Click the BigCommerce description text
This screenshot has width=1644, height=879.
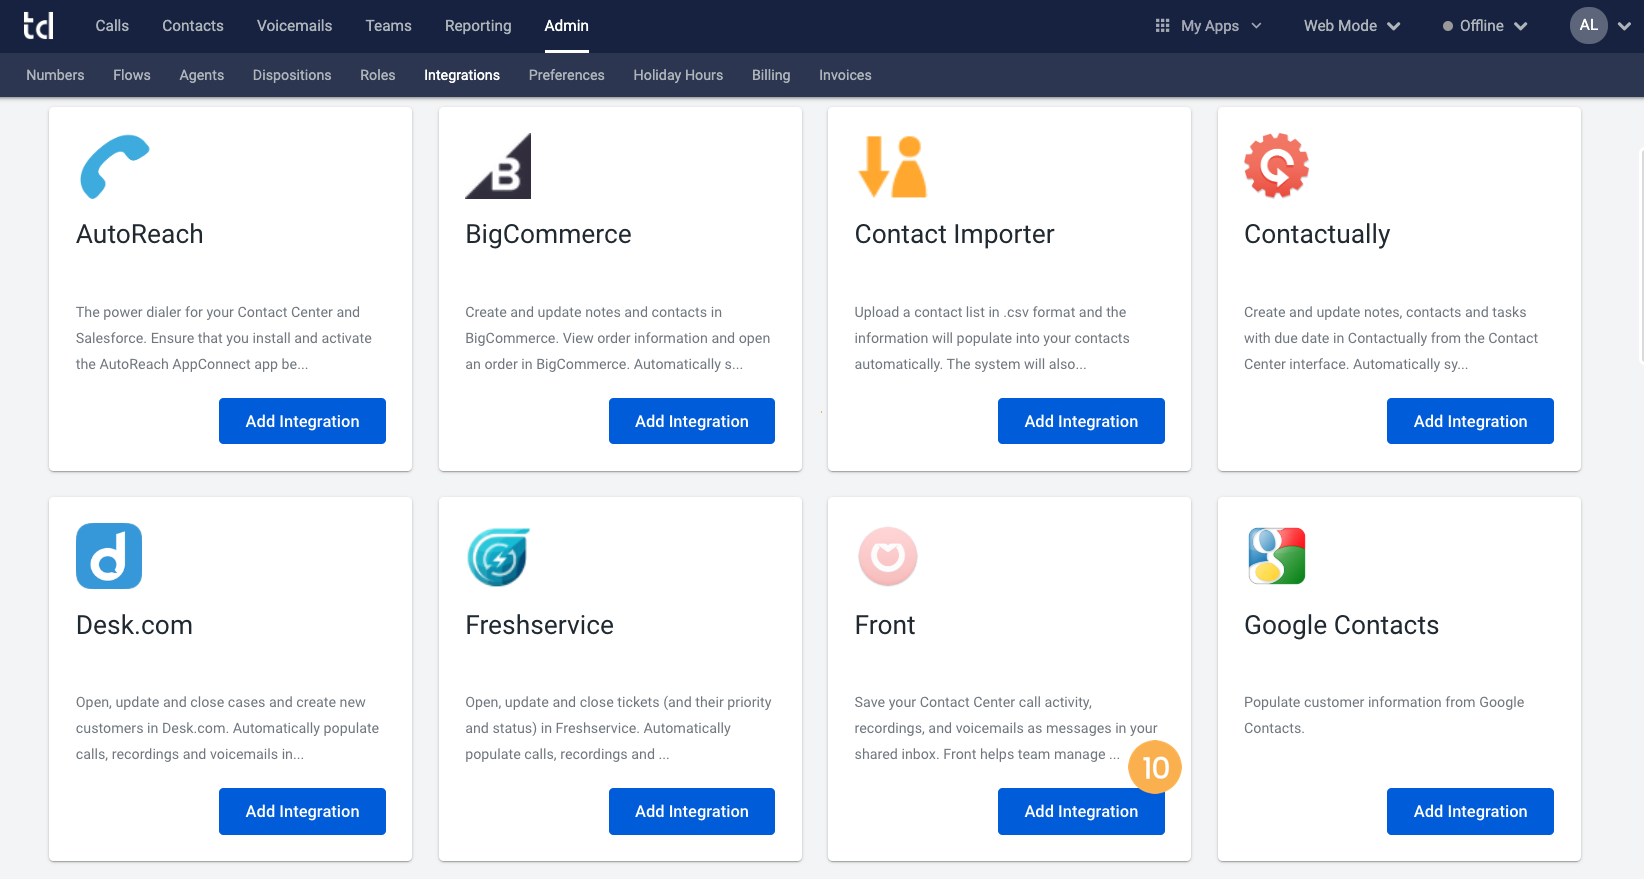[x=617, y=338]
